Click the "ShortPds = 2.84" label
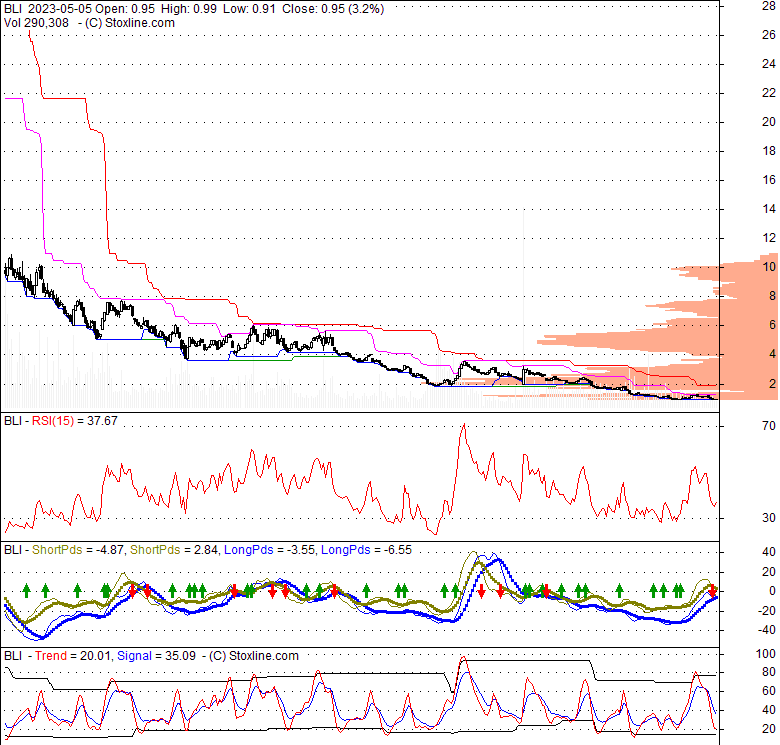Viewport: 780px width, 745px height. click(174, 550)
